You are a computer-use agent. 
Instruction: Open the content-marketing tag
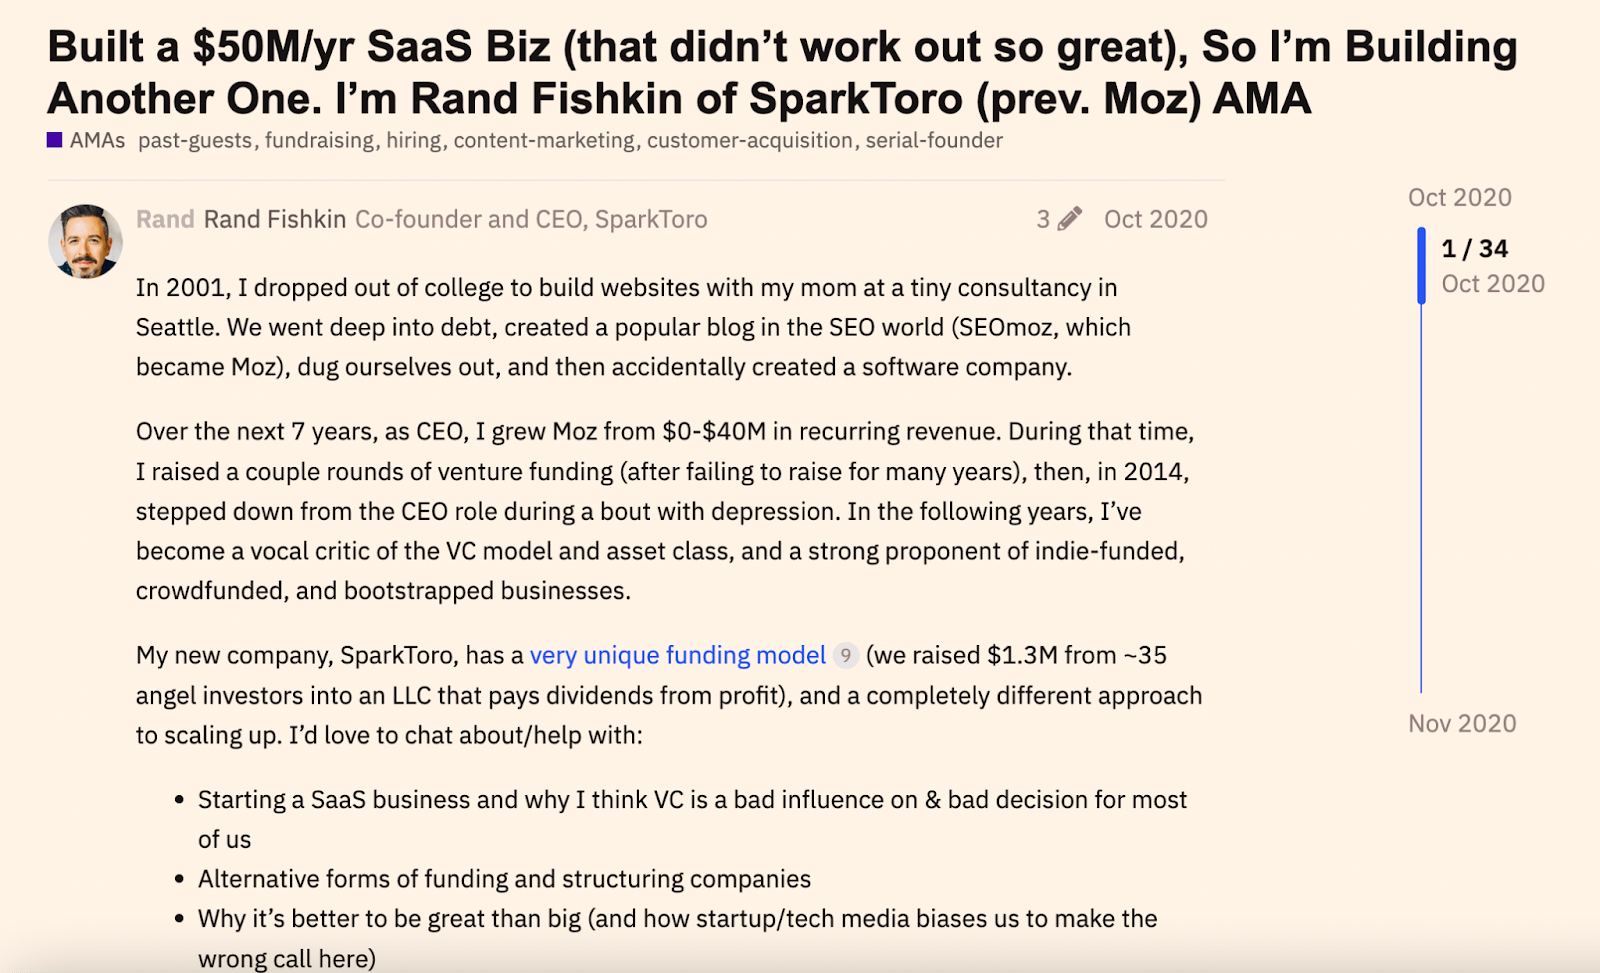(x=544, y=141)
